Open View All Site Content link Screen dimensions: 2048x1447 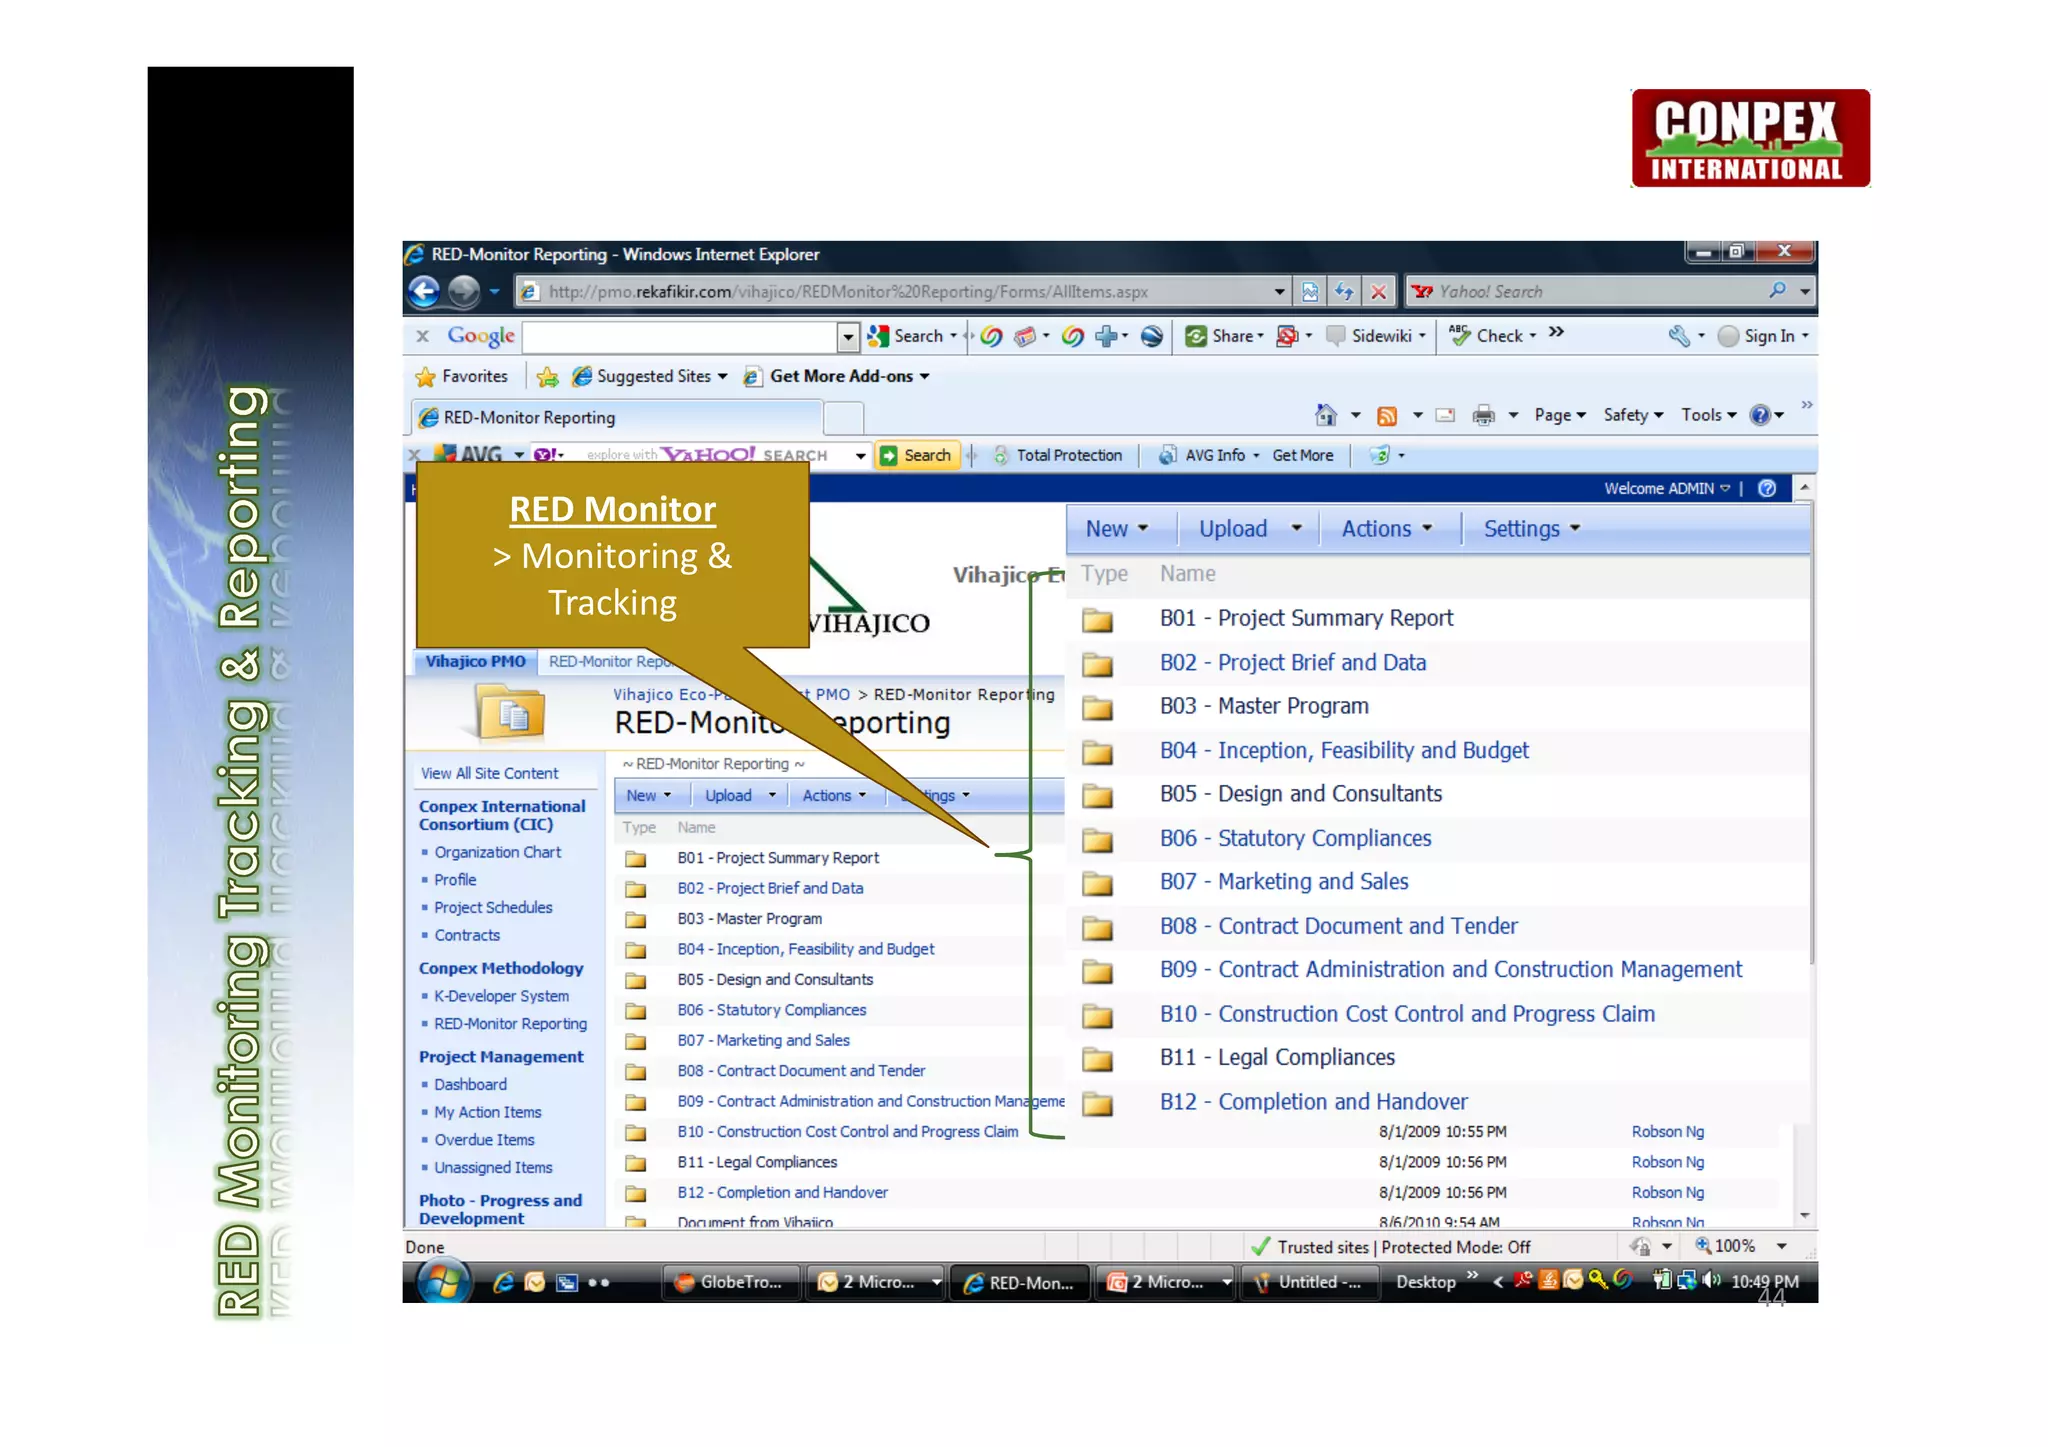coord(489,774)
